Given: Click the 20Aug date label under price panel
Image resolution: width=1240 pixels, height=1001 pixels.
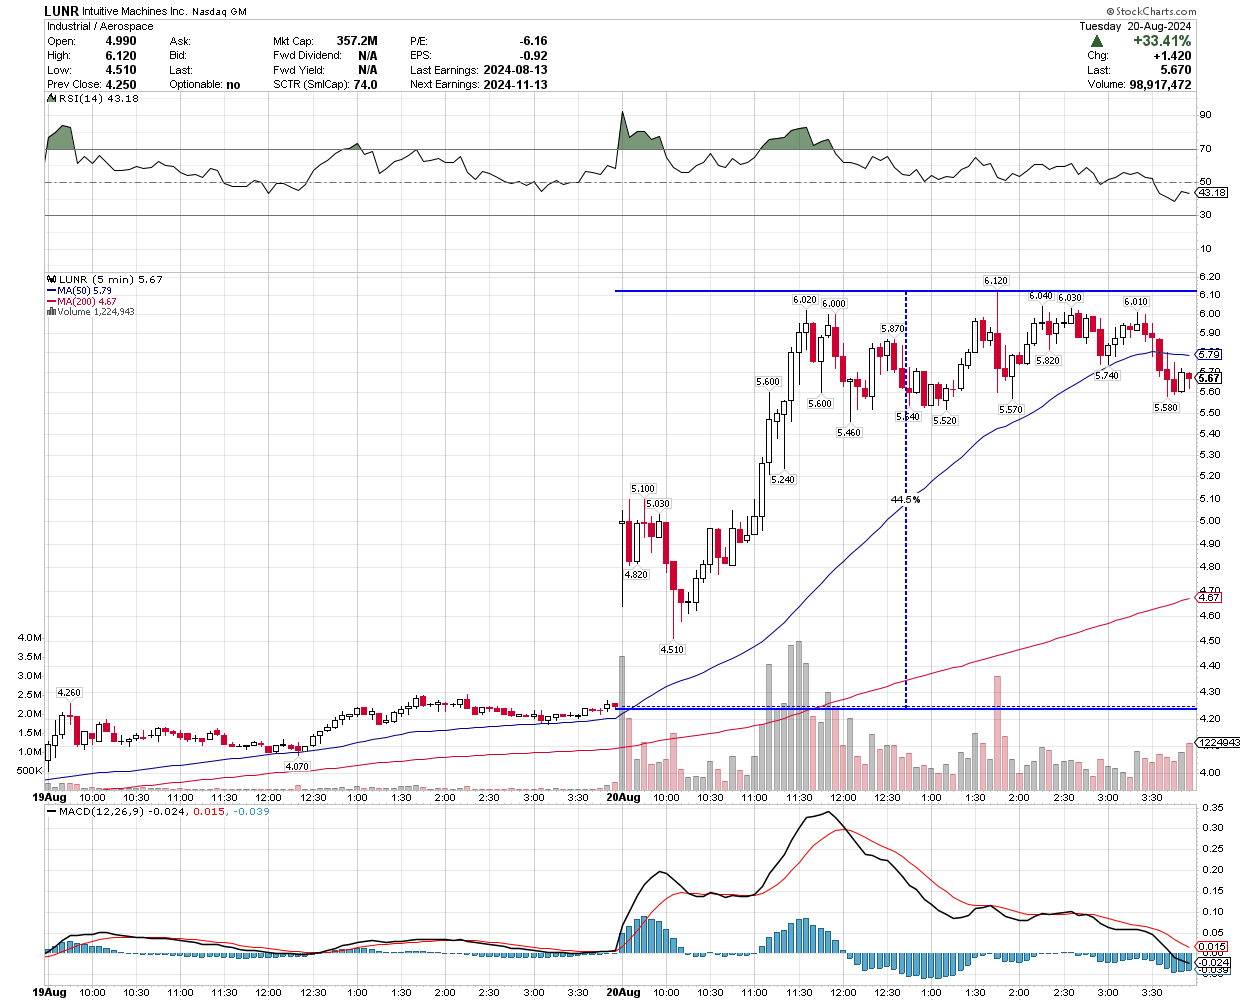Looking at the screenshot, I should (623, 797).
